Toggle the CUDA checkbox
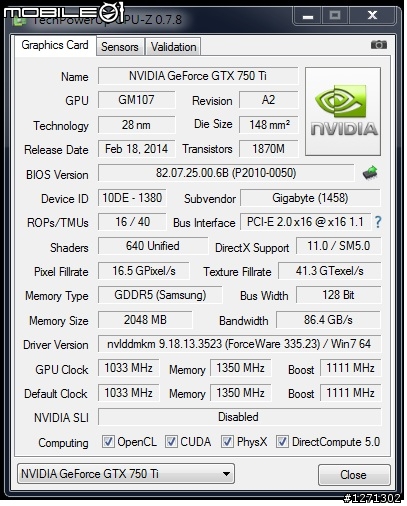 171,442
